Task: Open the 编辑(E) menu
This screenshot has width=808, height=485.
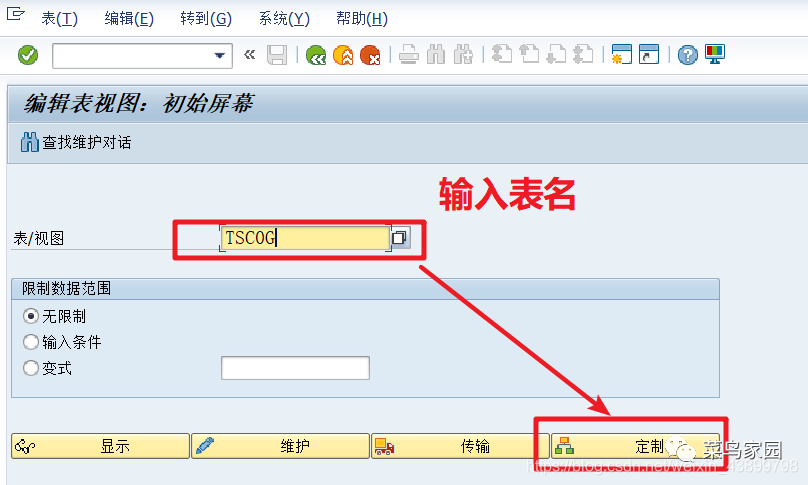Action: tap(129, 19)
